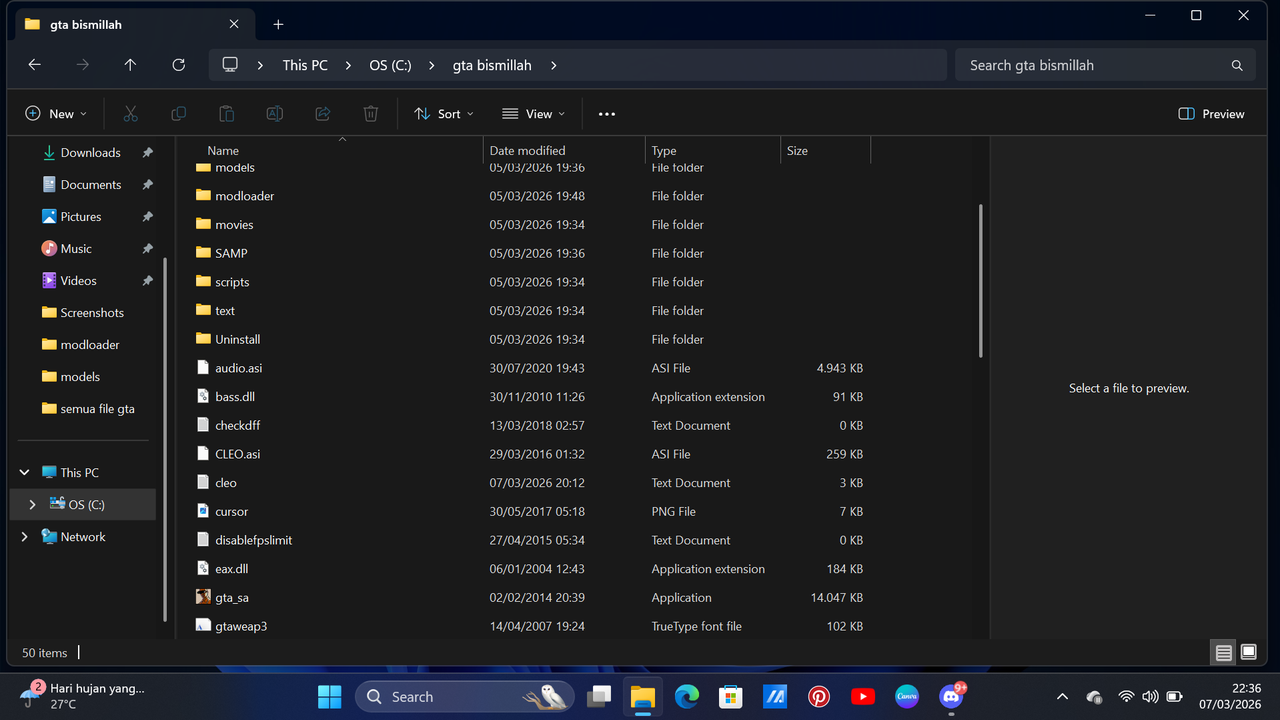Open YouTube from taskbar
This screenshot has width=1280, height=720.
click(x=863, y=696)
